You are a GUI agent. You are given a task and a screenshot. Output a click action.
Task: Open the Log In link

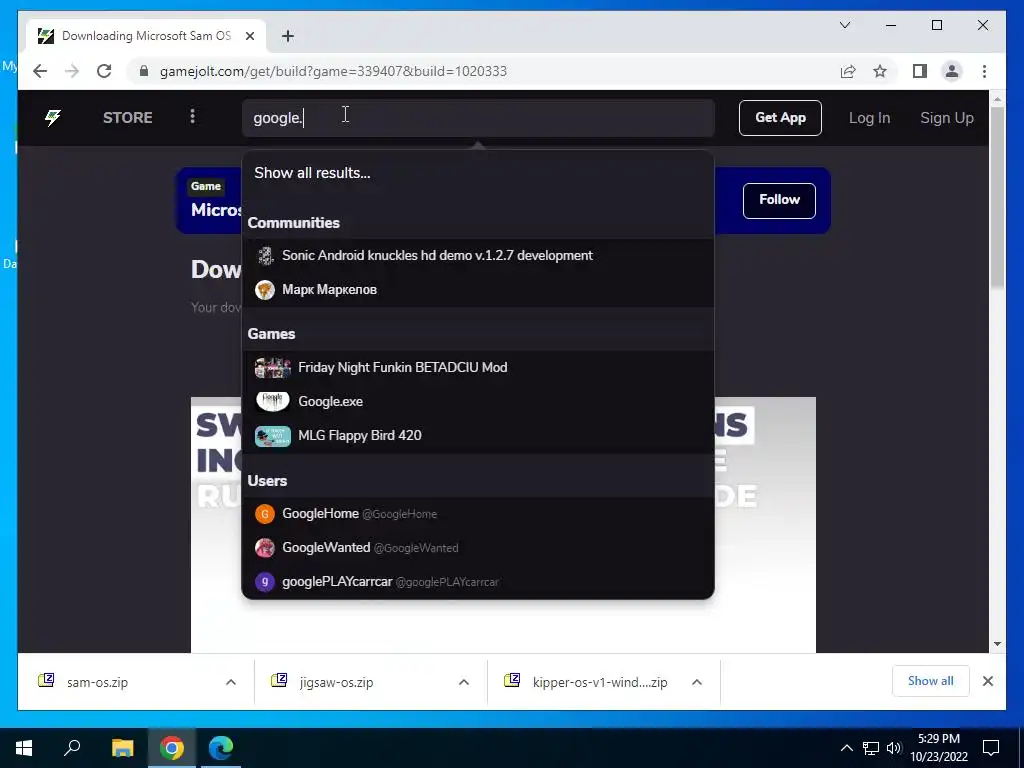coord(869,118)
